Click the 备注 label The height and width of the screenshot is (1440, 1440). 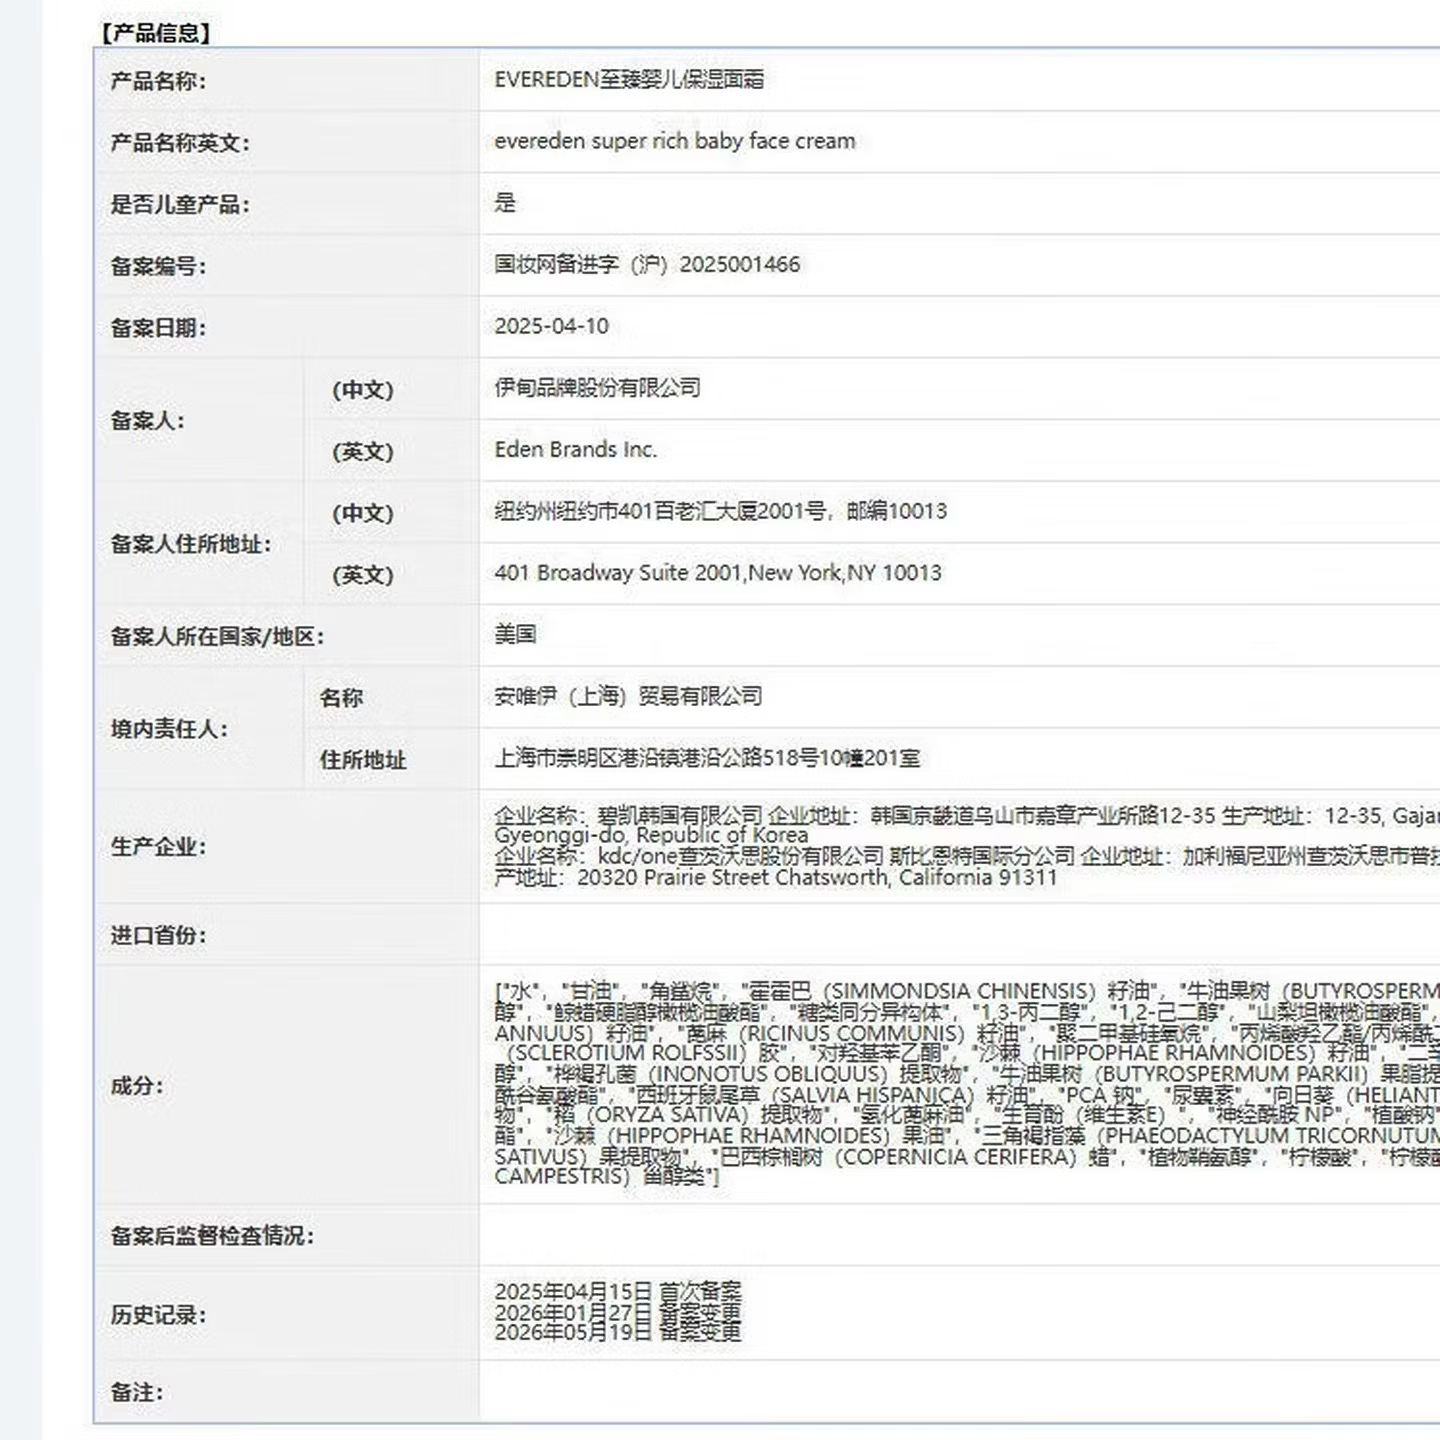pos(136,1392)
